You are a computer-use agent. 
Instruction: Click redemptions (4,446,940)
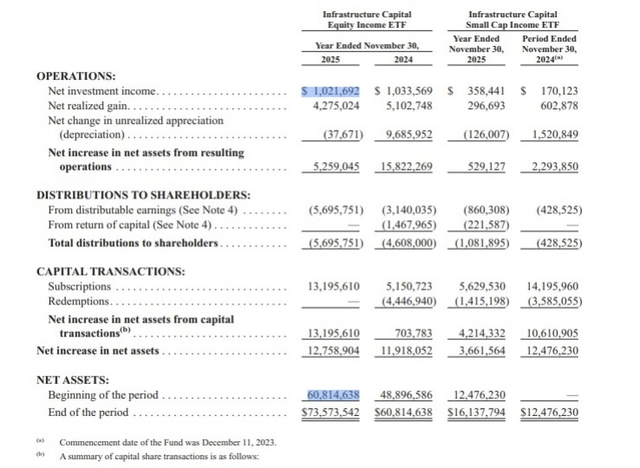(409, 302)
